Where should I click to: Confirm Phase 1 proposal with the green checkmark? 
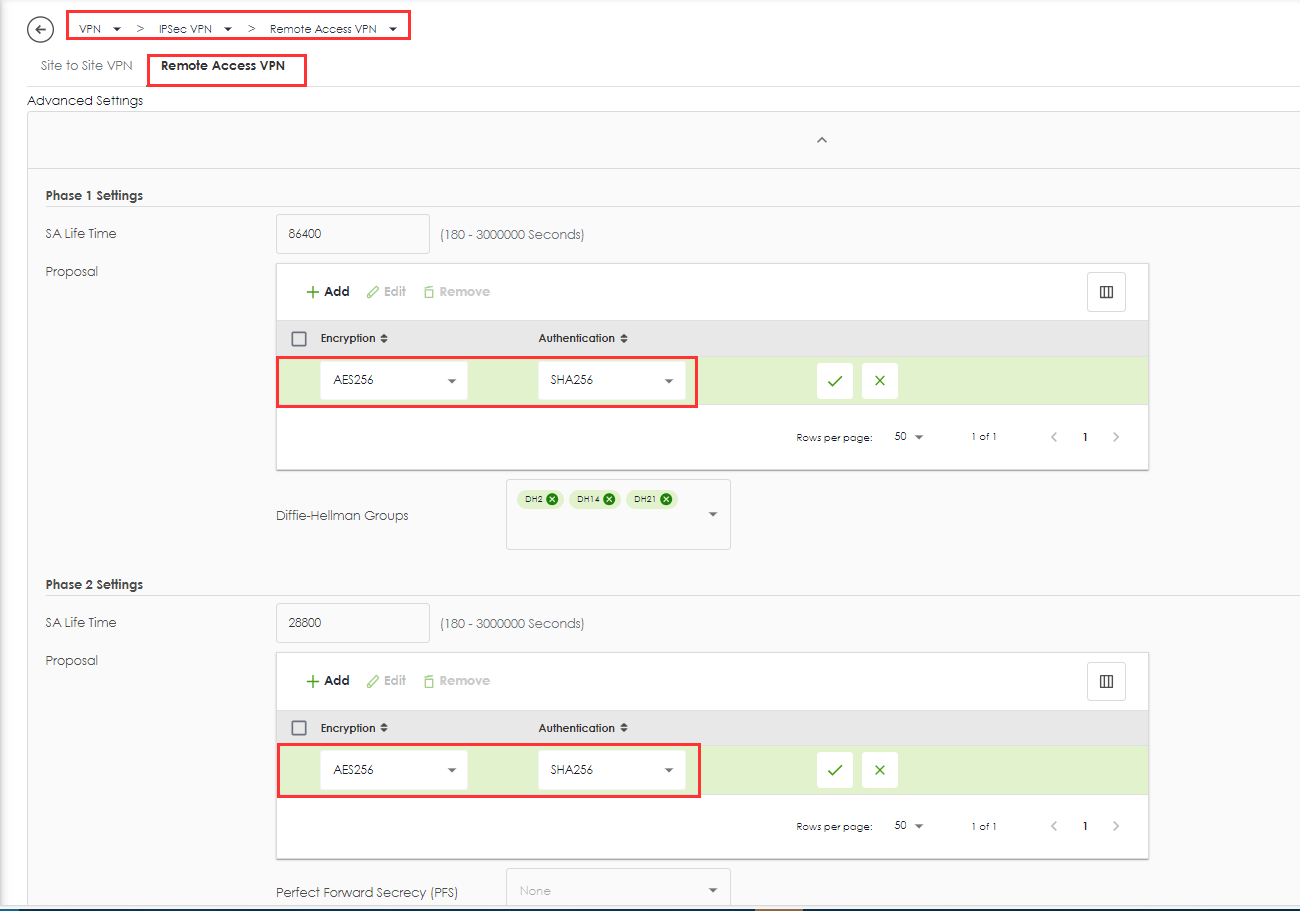pos(835,381)
